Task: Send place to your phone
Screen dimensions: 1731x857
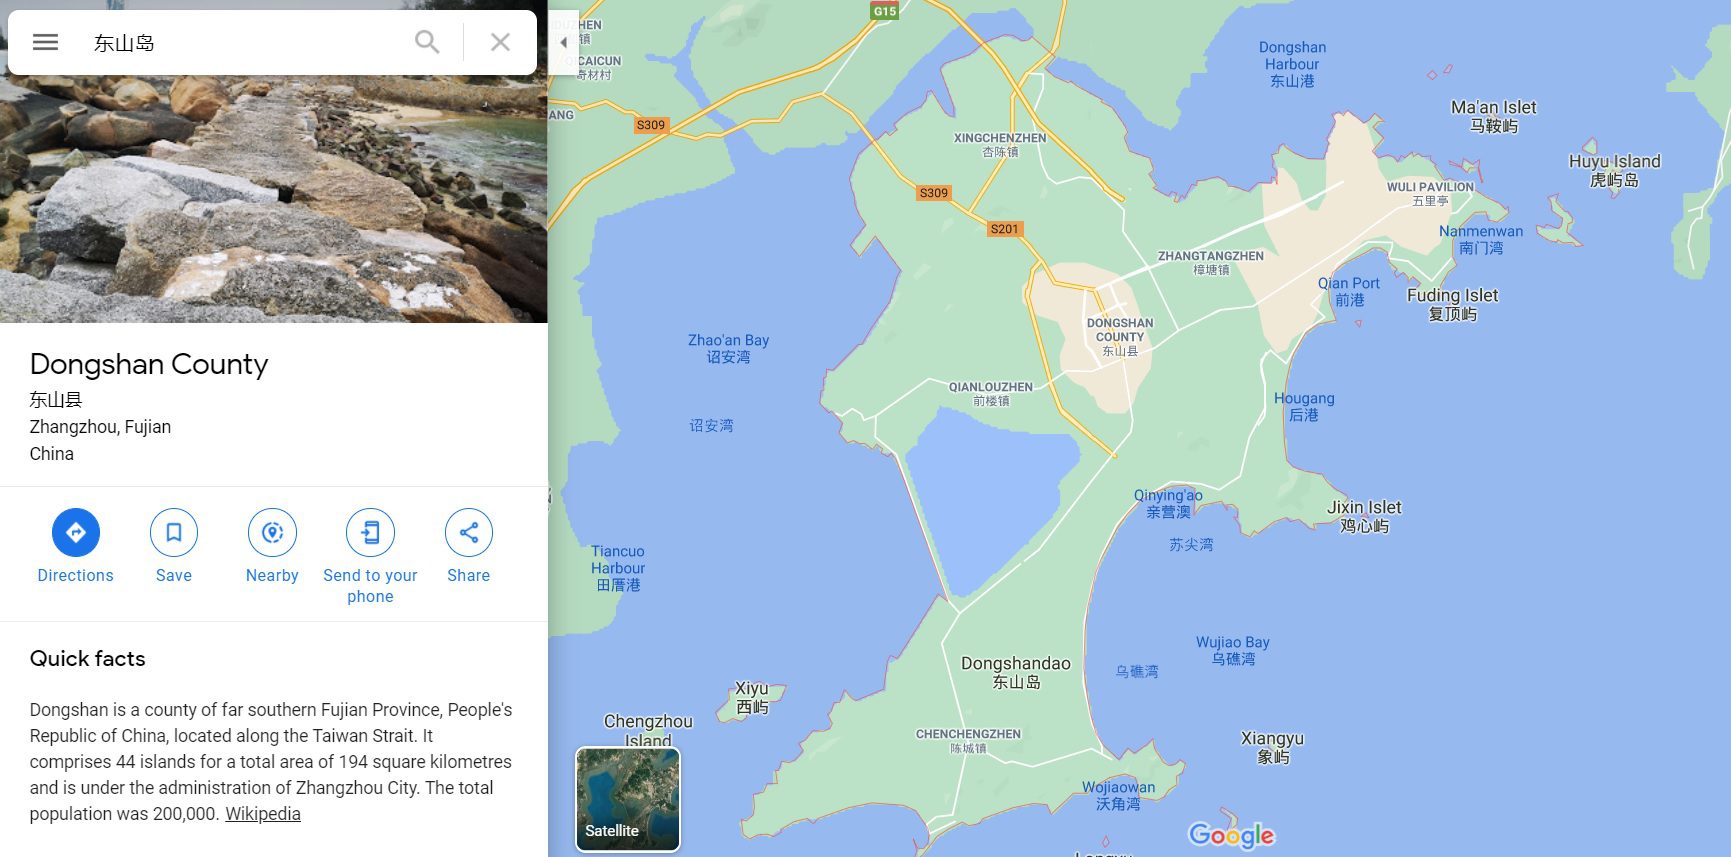Action: pos(370,532)
